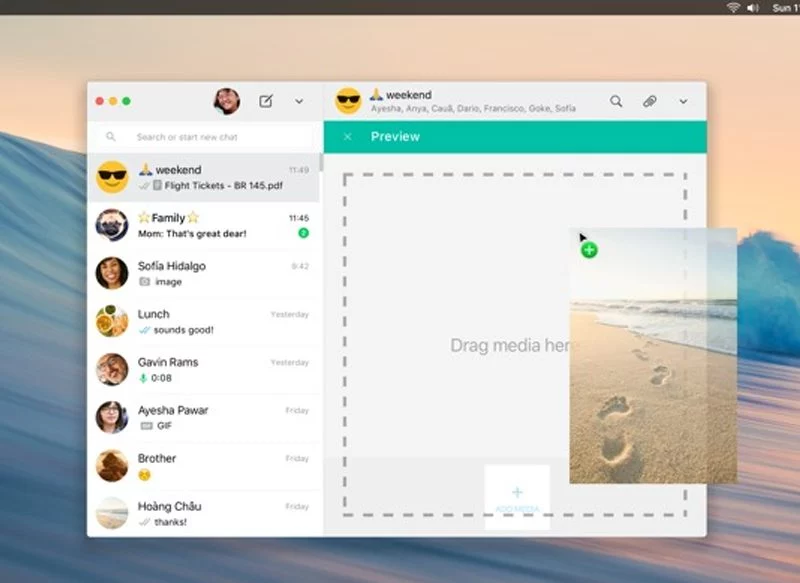The image size is (800, 583).
Task: Open the Ayesha Pawar chat
Action: (x=204, y=417)
